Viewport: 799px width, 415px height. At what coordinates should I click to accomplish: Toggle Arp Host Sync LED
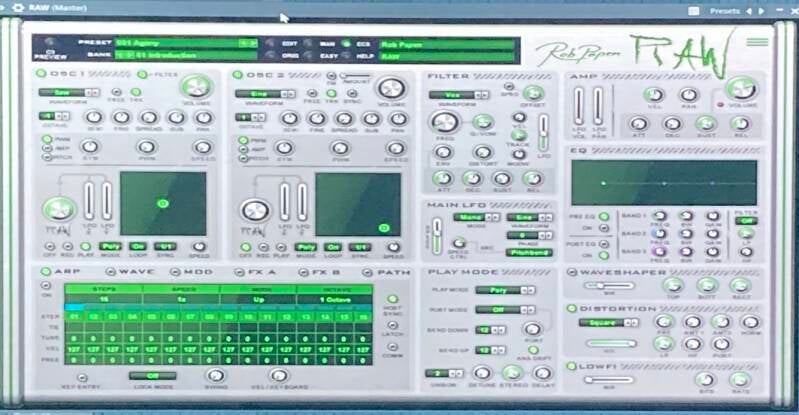392,299
